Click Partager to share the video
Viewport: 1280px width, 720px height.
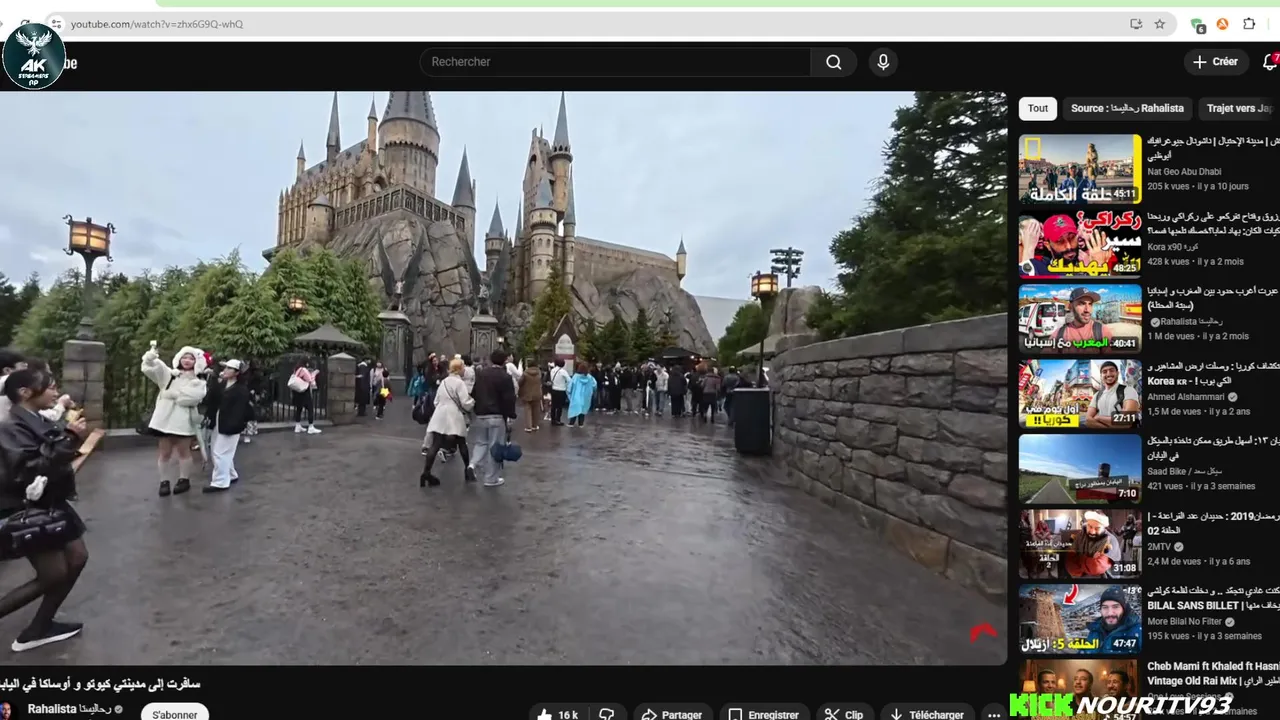[x=672, y=714]
